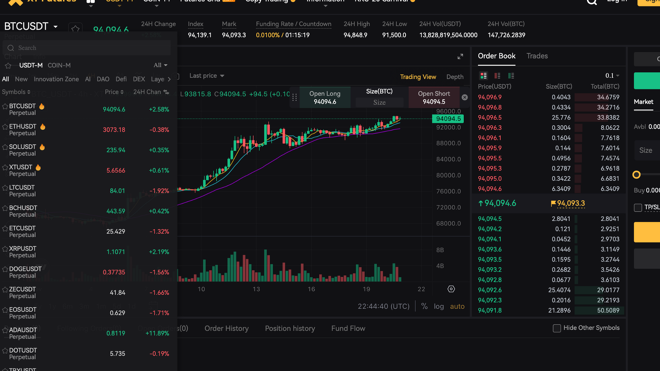This screenshot has width=660, height=371.
Task: Click the Index price label
Action: point(195,24)
